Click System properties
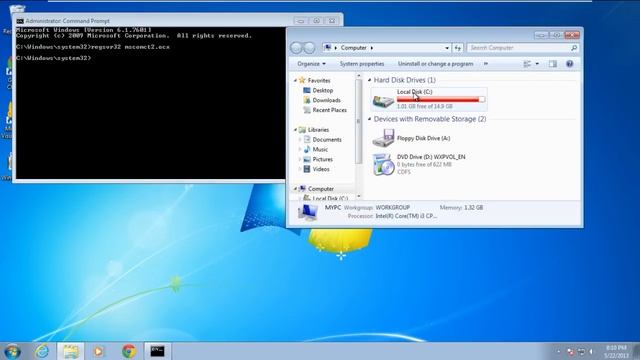This screenshot has width=640, height=360. pos(362,64)
